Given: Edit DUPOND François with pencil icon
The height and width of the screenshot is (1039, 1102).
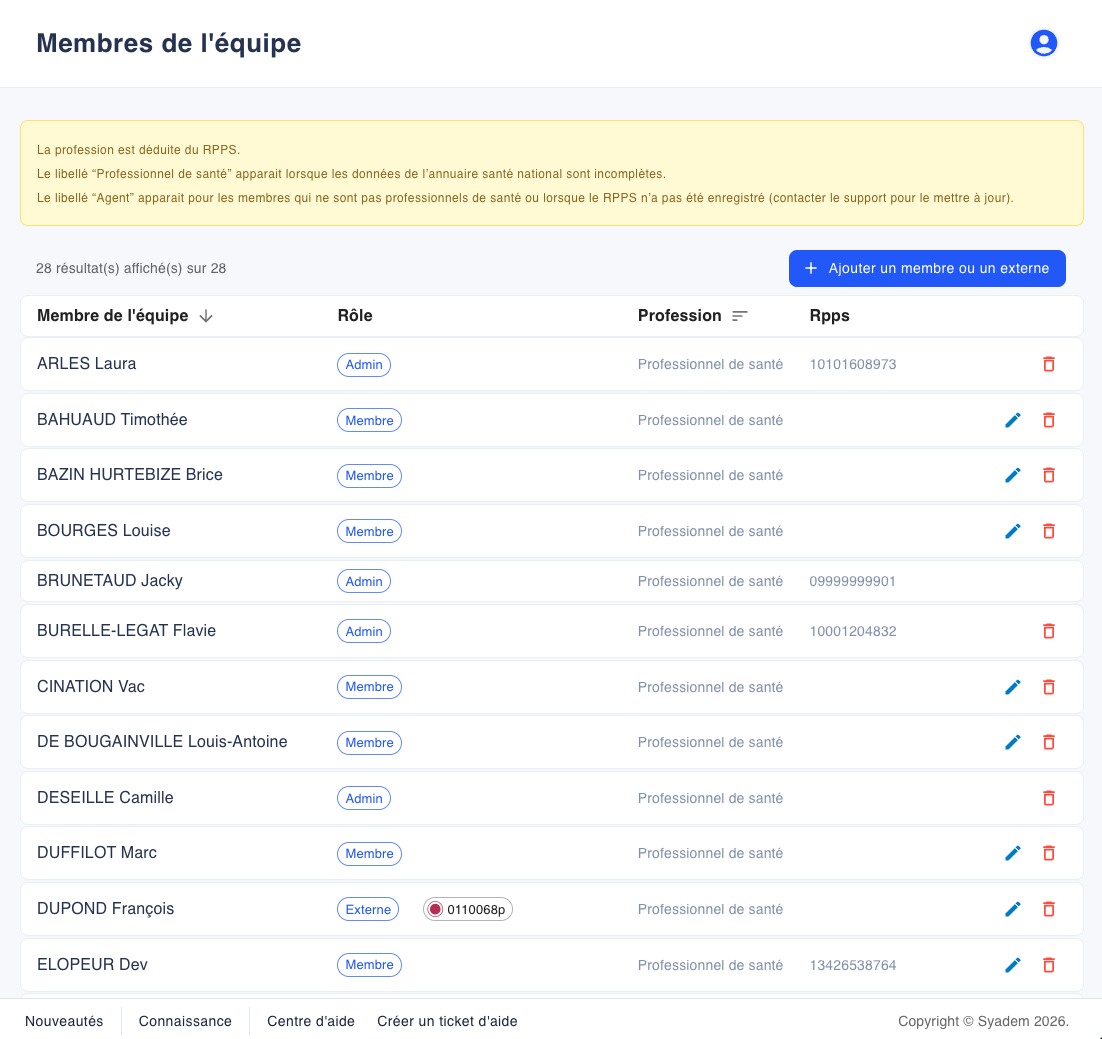Looking at the screenshot, I should (x=1013, y=909).
